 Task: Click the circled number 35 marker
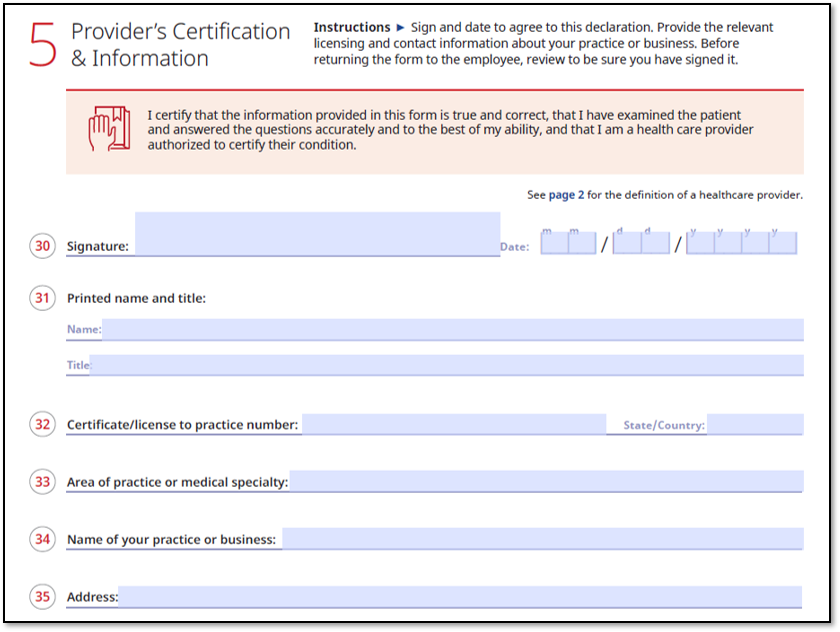42,597
